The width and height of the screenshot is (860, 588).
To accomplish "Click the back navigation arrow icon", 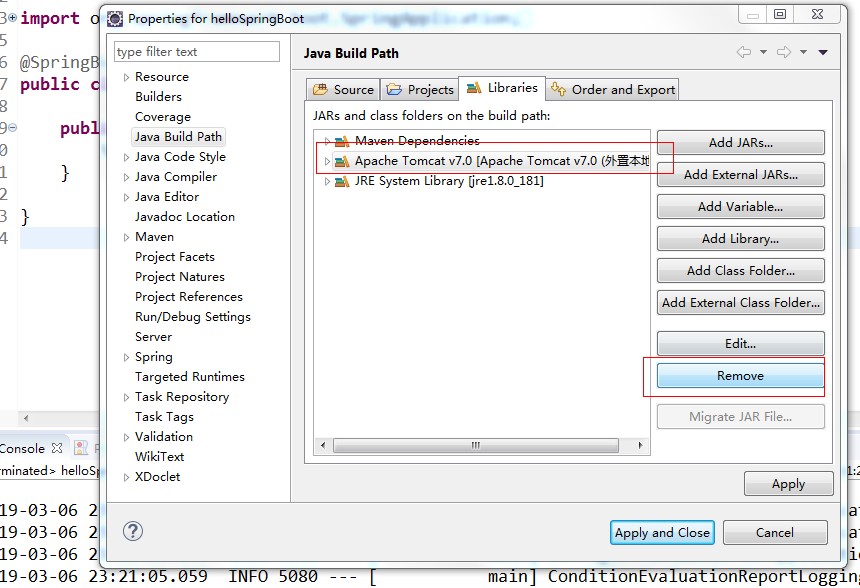I will (x=744, y=52).
